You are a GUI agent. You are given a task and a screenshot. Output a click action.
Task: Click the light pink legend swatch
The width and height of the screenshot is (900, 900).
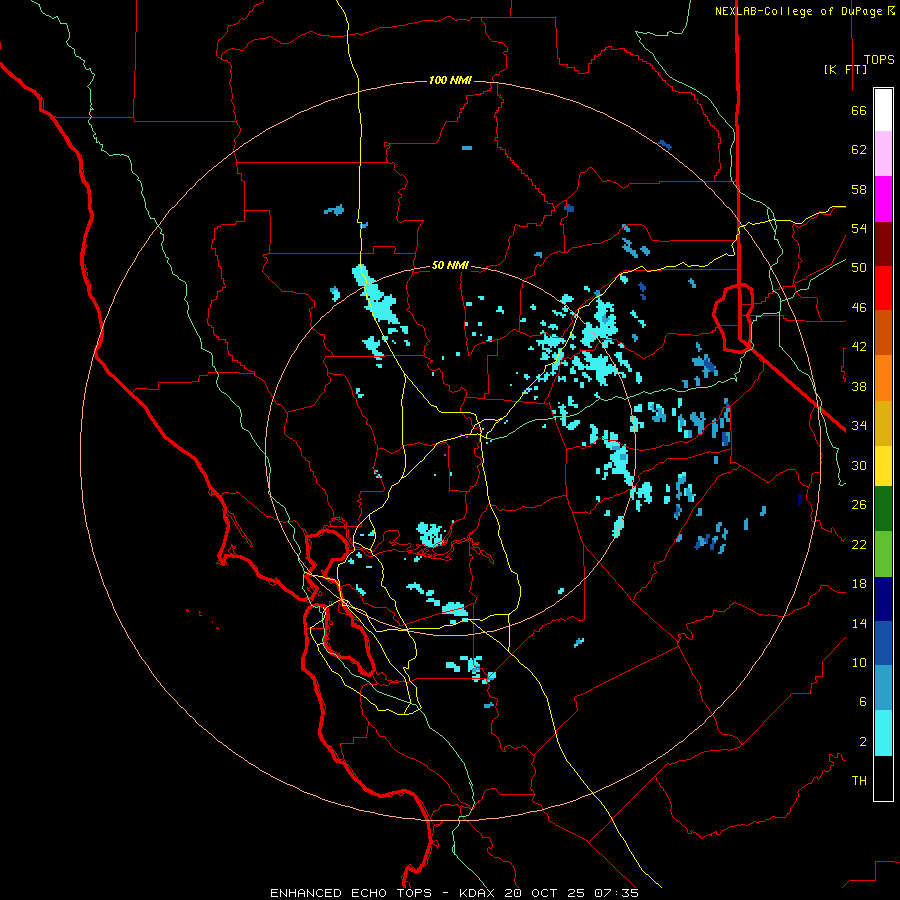tap(883, 153)
